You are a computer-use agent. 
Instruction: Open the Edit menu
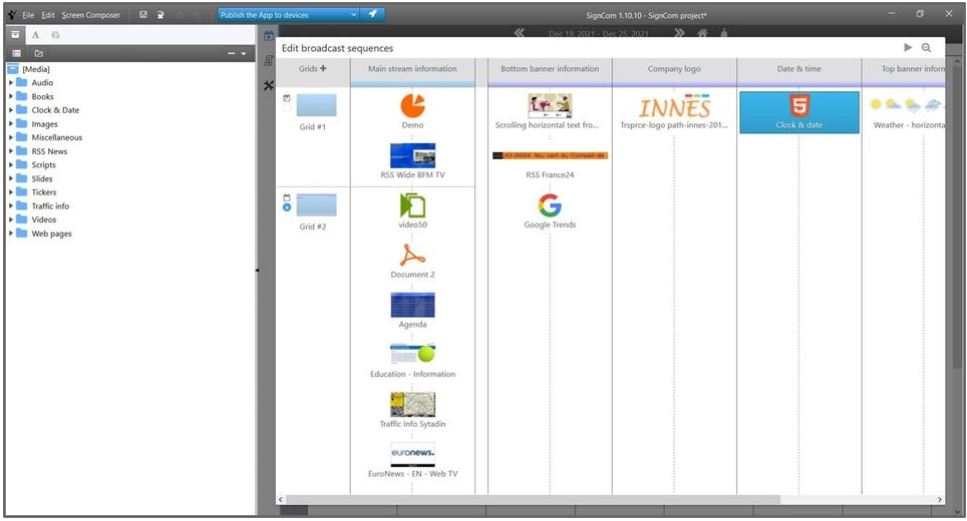(48, 15)
